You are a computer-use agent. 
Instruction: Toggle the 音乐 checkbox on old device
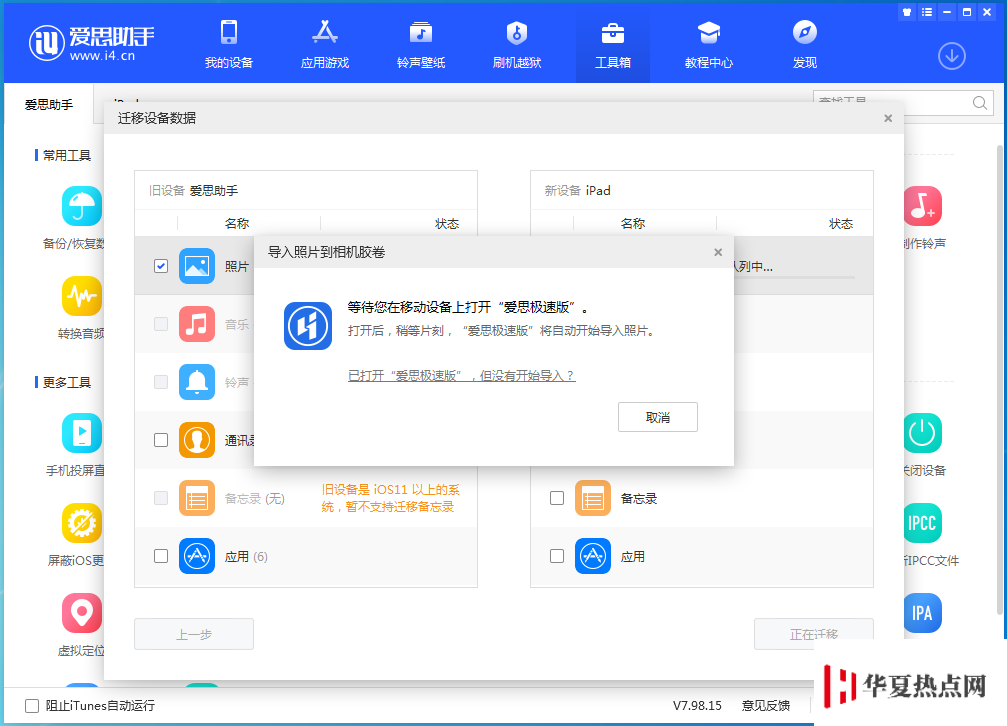161,324
